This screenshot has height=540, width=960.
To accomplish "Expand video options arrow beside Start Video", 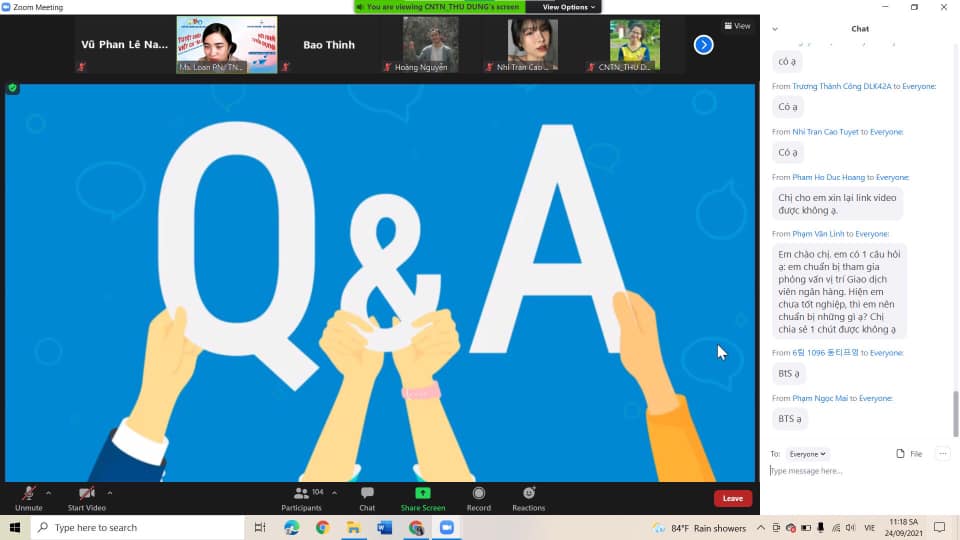I will (x=110, y=492).
